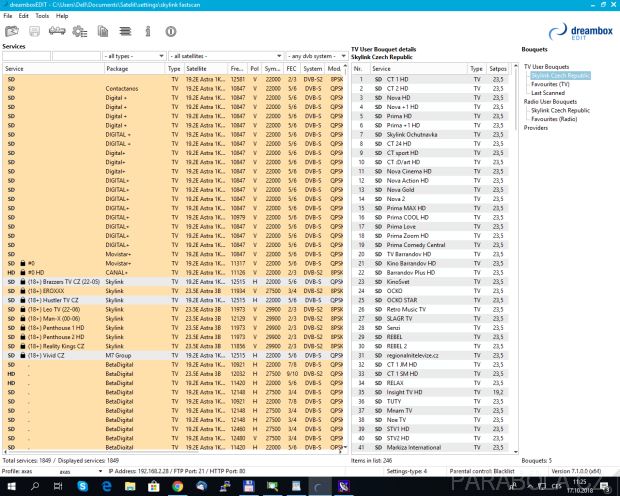Click the HD badge on #0 HD row
The height and width of the screenshot is (496, 620).
(11, 273)
